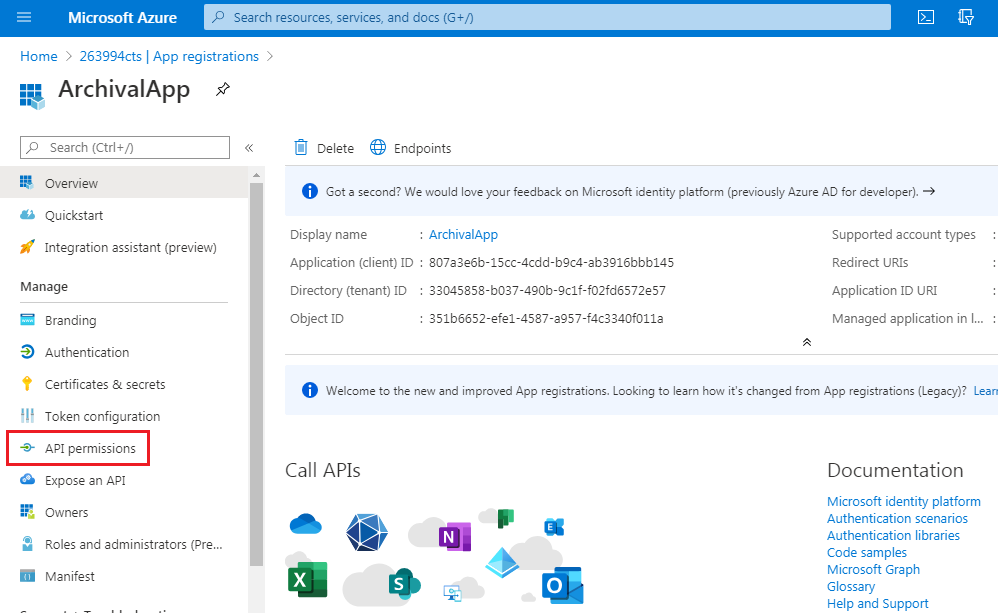Select Expose an API menu item
The width and height of the screenshot is (998, 613).
(x=85, y=480)
